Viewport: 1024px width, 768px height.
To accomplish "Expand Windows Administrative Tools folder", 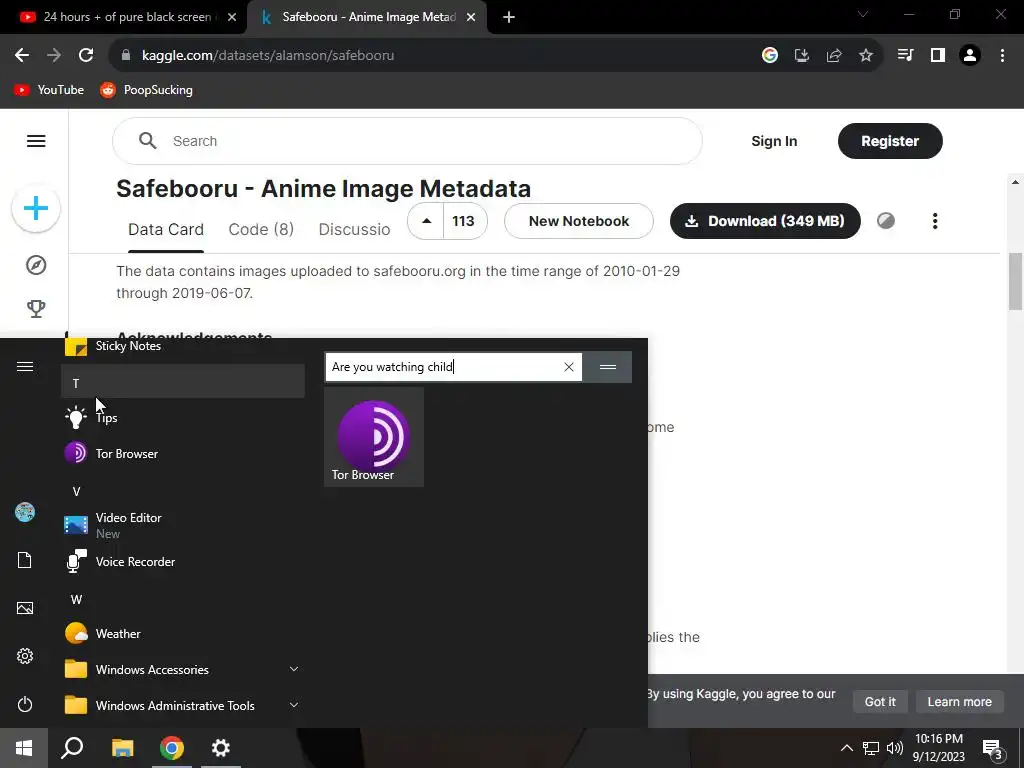I will [x=183, y=705].
